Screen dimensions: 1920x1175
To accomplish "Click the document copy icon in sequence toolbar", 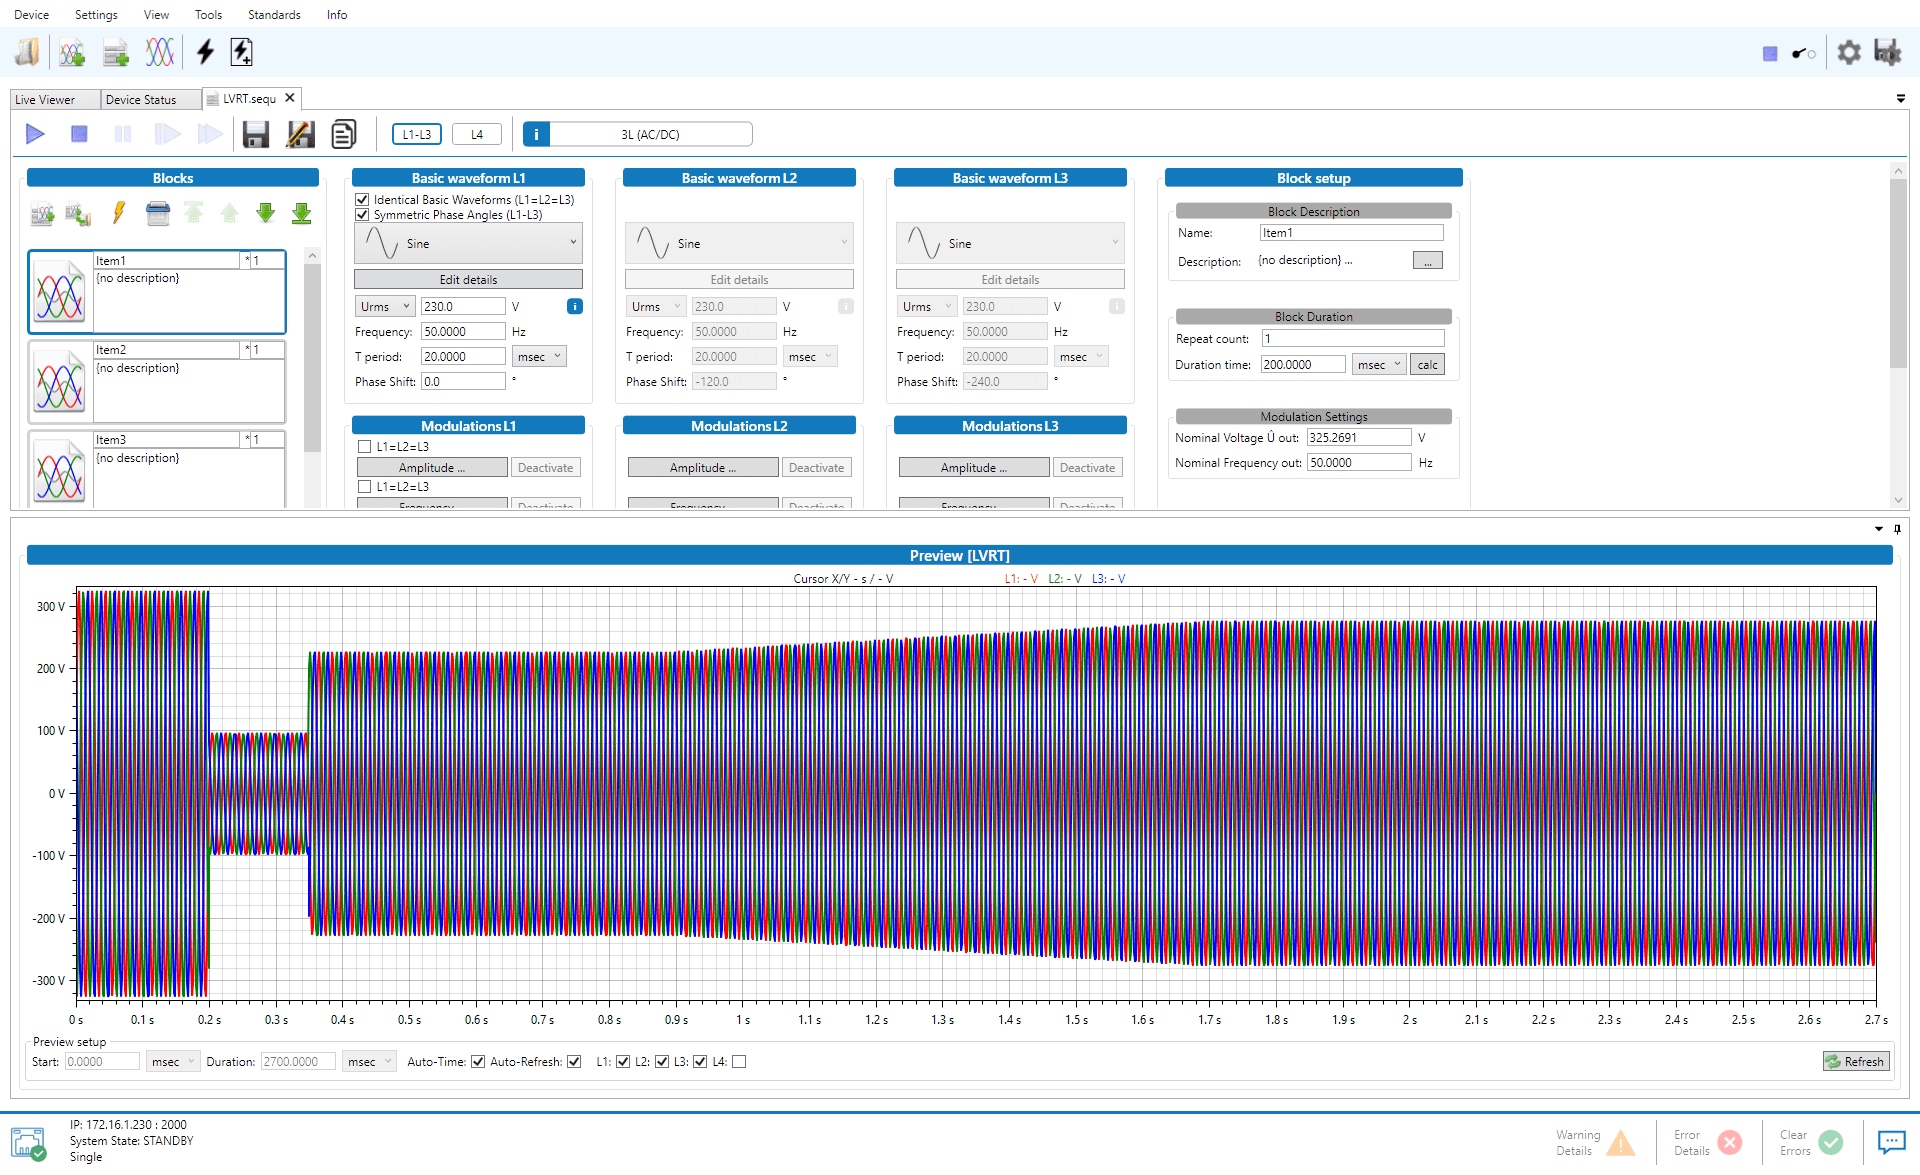I will pos(343,134).
